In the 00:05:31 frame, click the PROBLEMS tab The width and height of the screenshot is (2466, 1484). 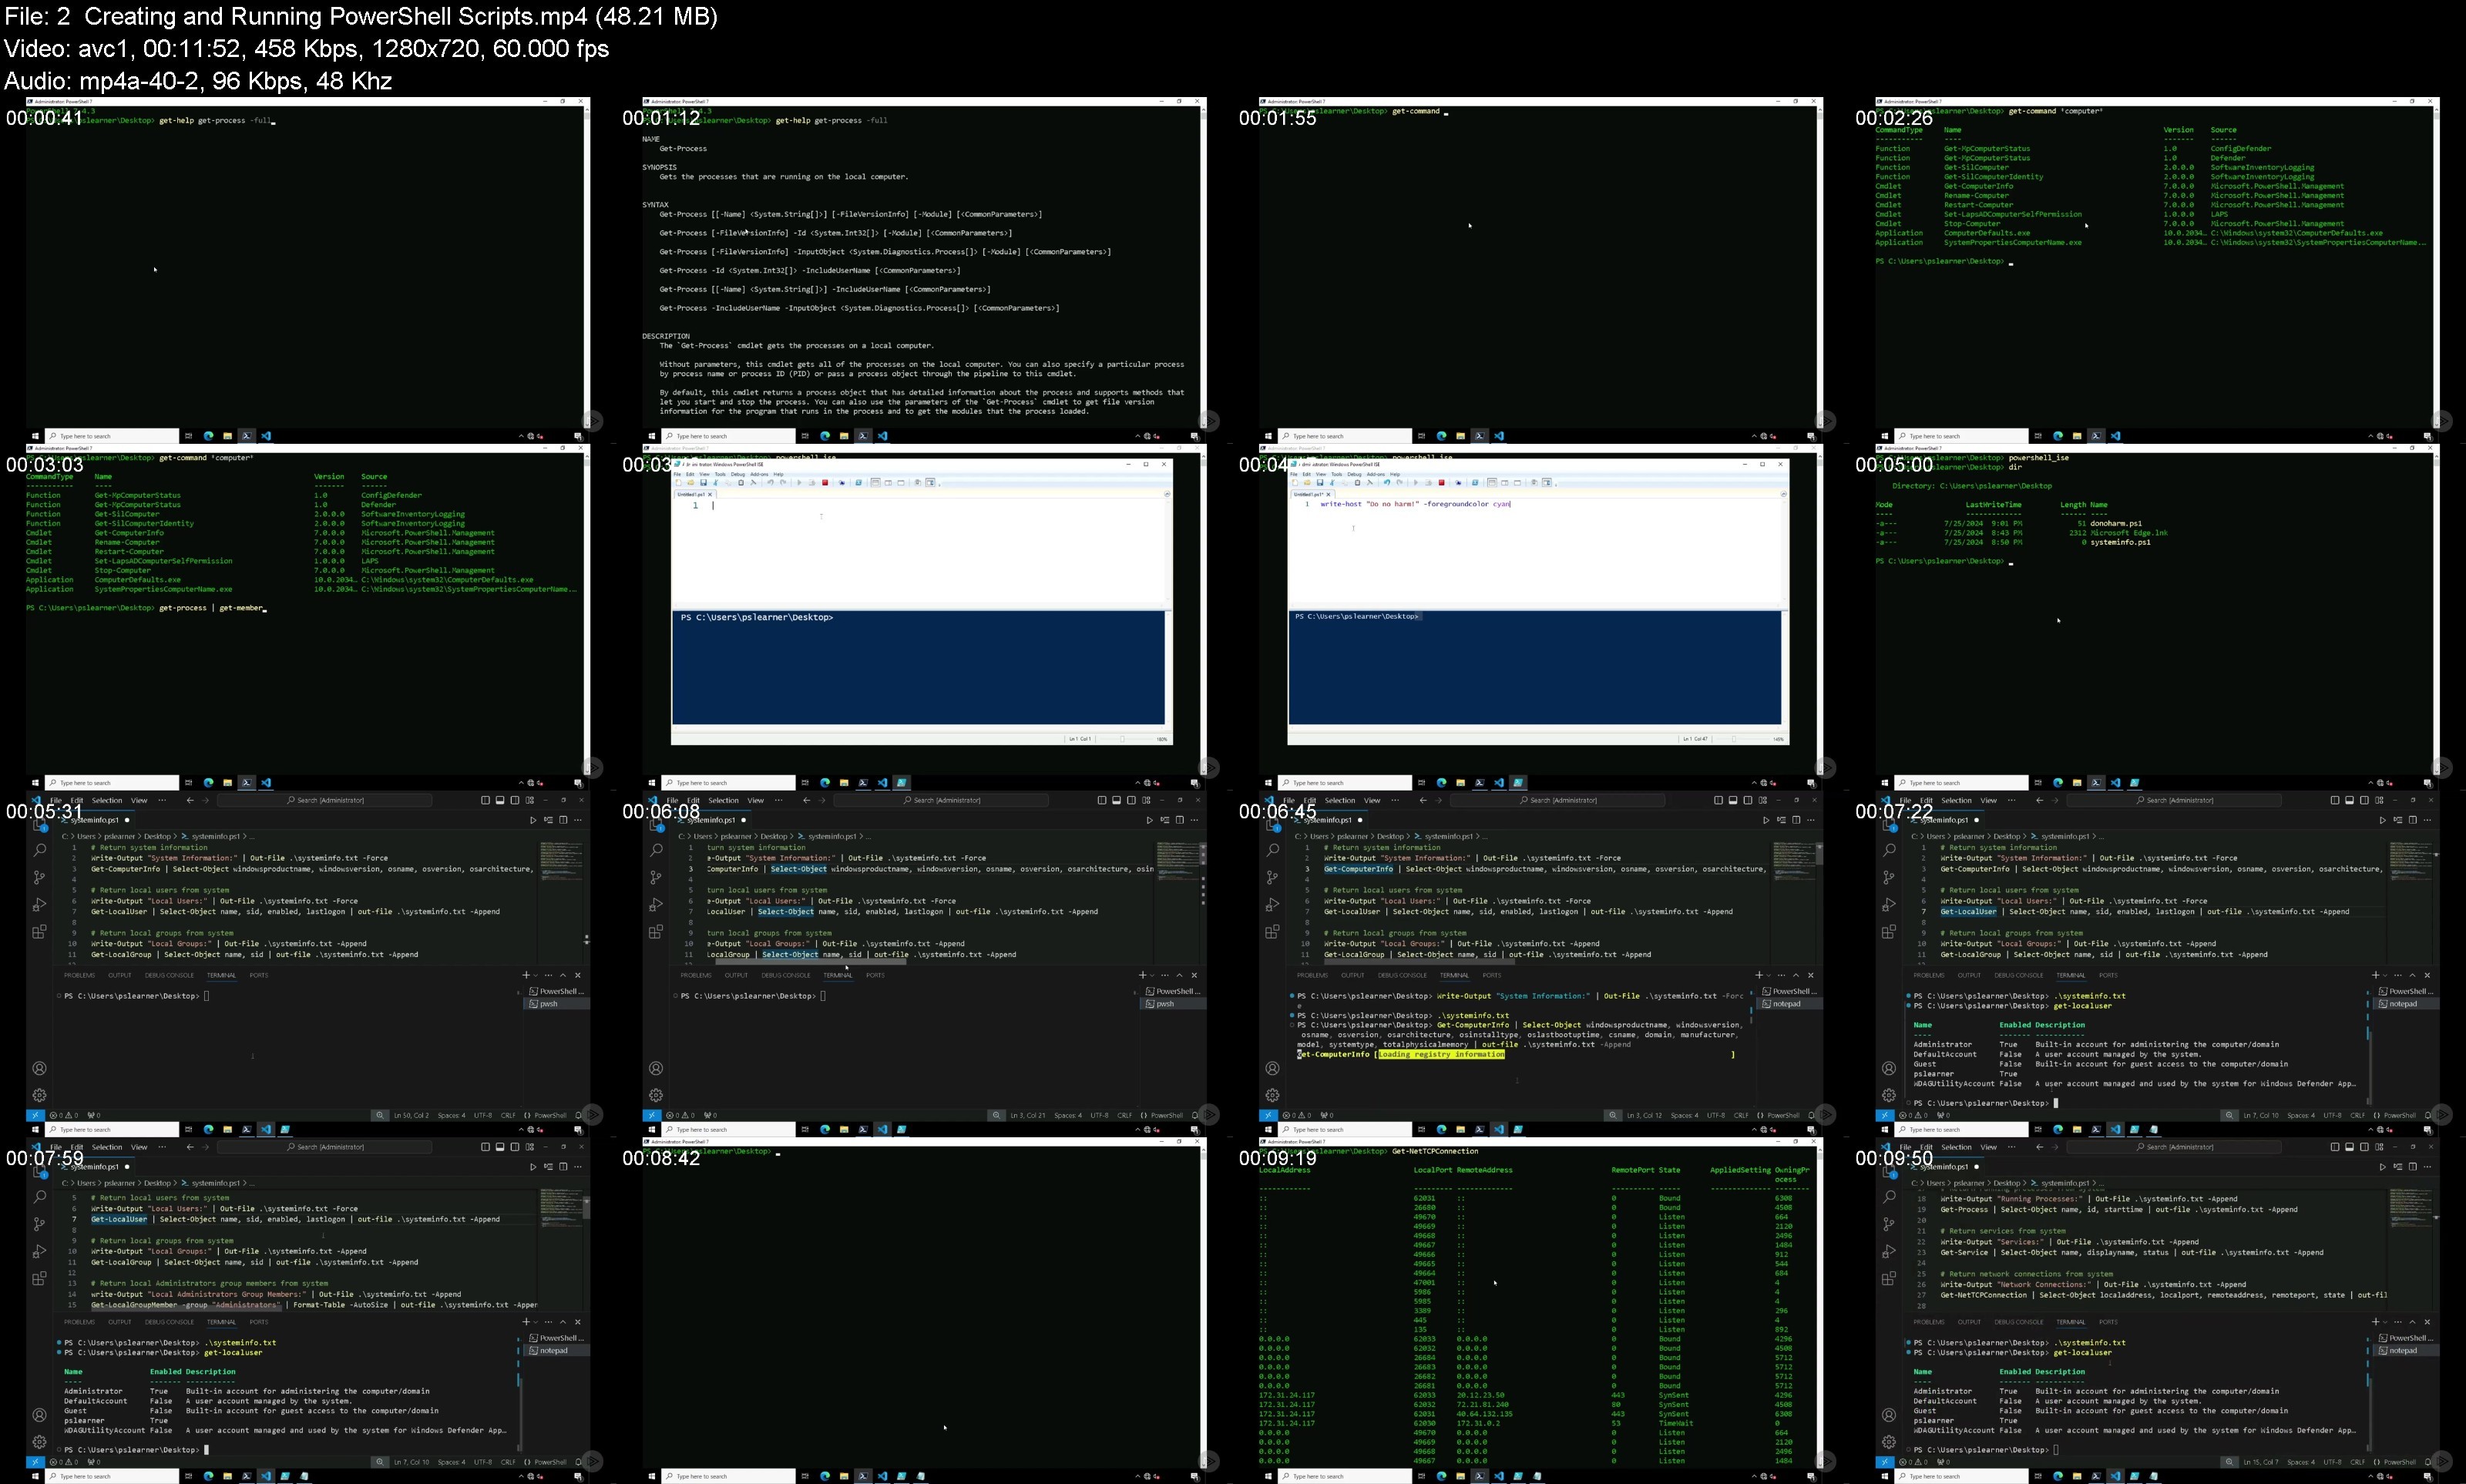pos(80,975)
